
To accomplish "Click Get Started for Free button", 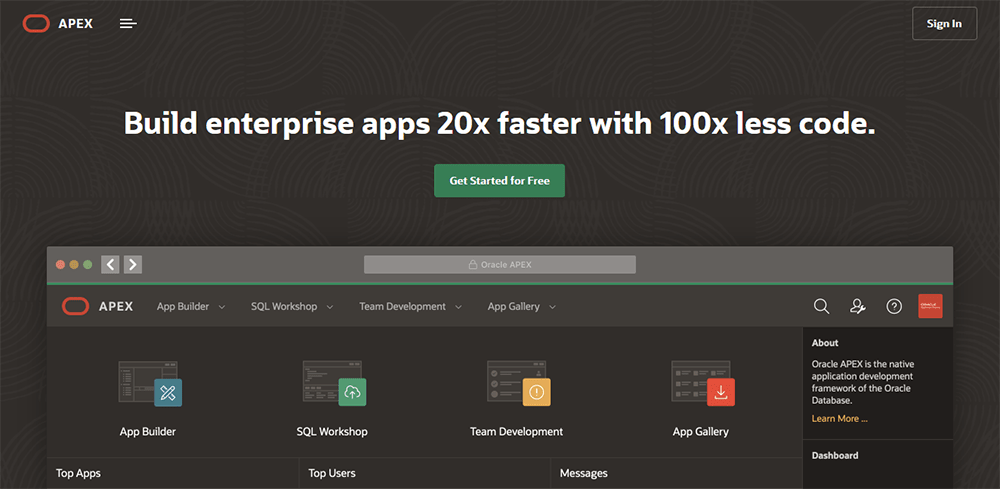I will [499, 180].
